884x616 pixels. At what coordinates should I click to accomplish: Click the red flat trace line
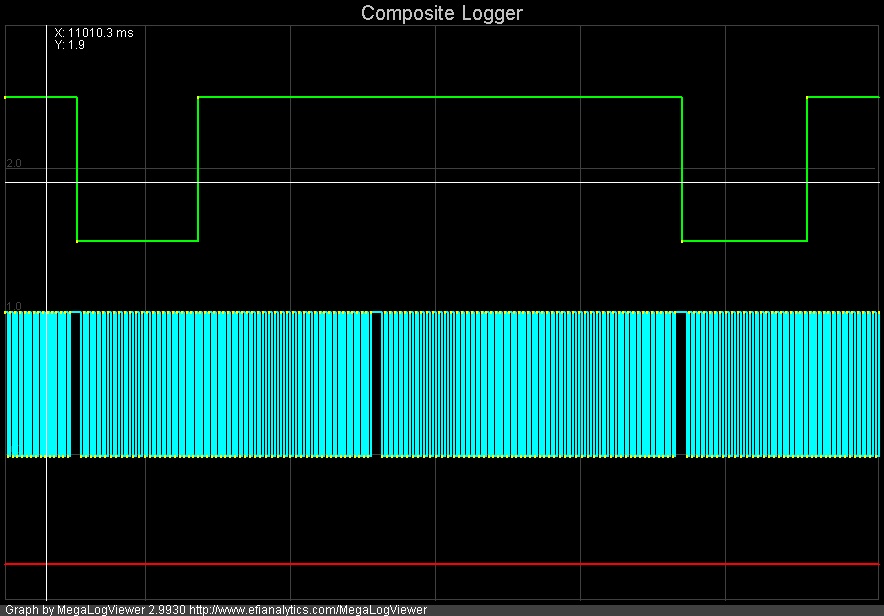(x=441, y=564)
